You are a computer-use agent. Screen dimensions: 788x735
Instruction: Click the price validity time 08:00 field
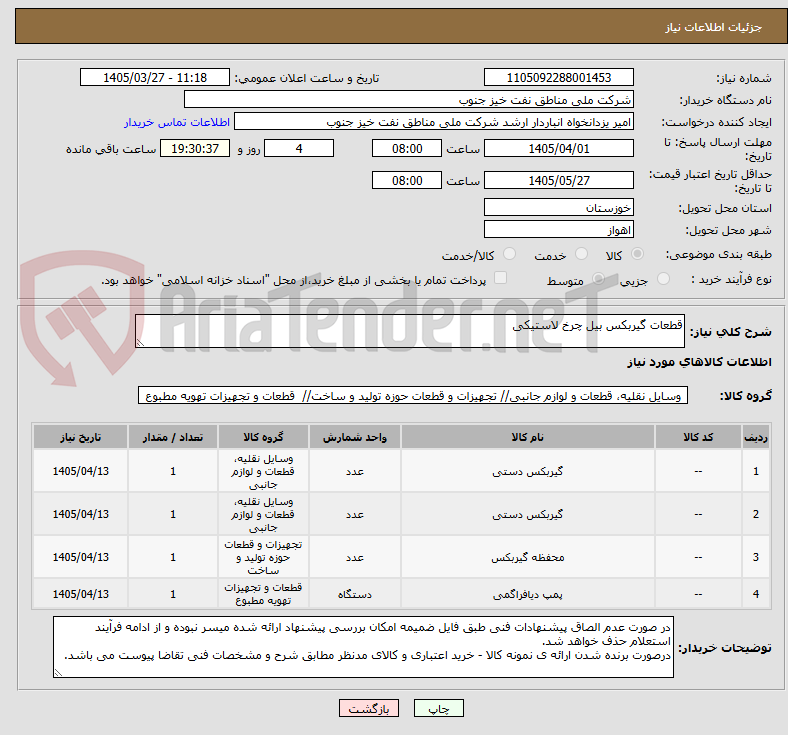coord(407,180)
